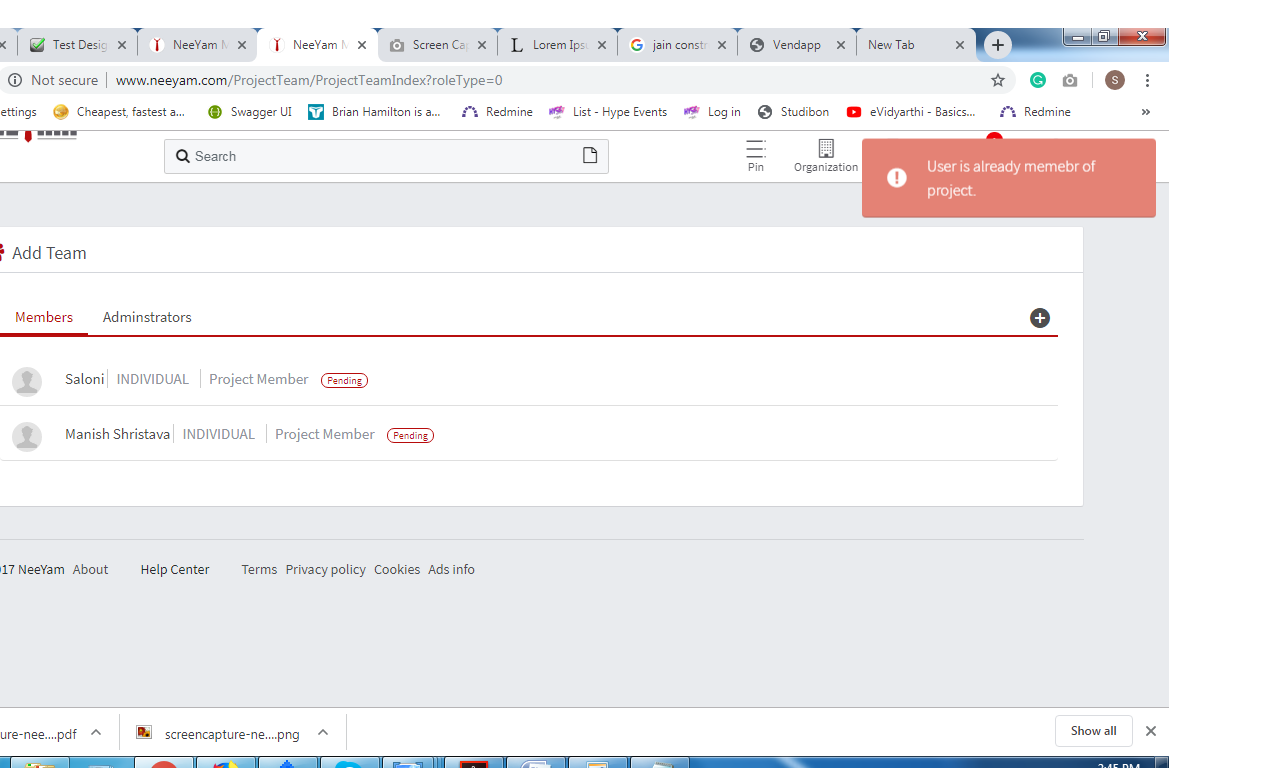The height and width of the screenshot is (768, 1280).
Task: Open a new browser tab with plus button
Action: [x=997, y=45]
